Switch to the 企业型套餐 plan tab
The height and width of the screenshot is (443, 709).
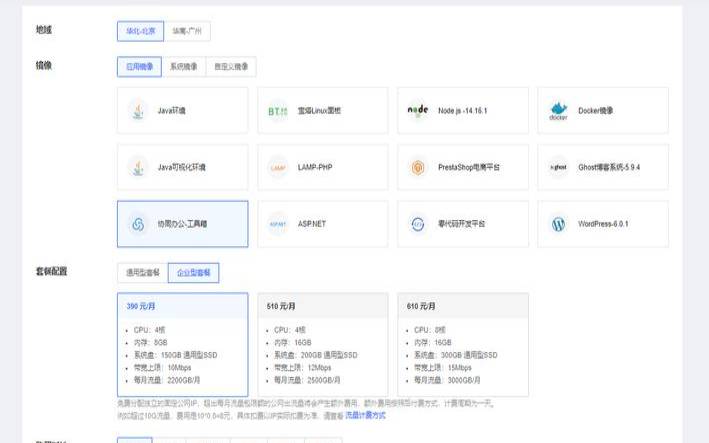(x=194, y=273)
